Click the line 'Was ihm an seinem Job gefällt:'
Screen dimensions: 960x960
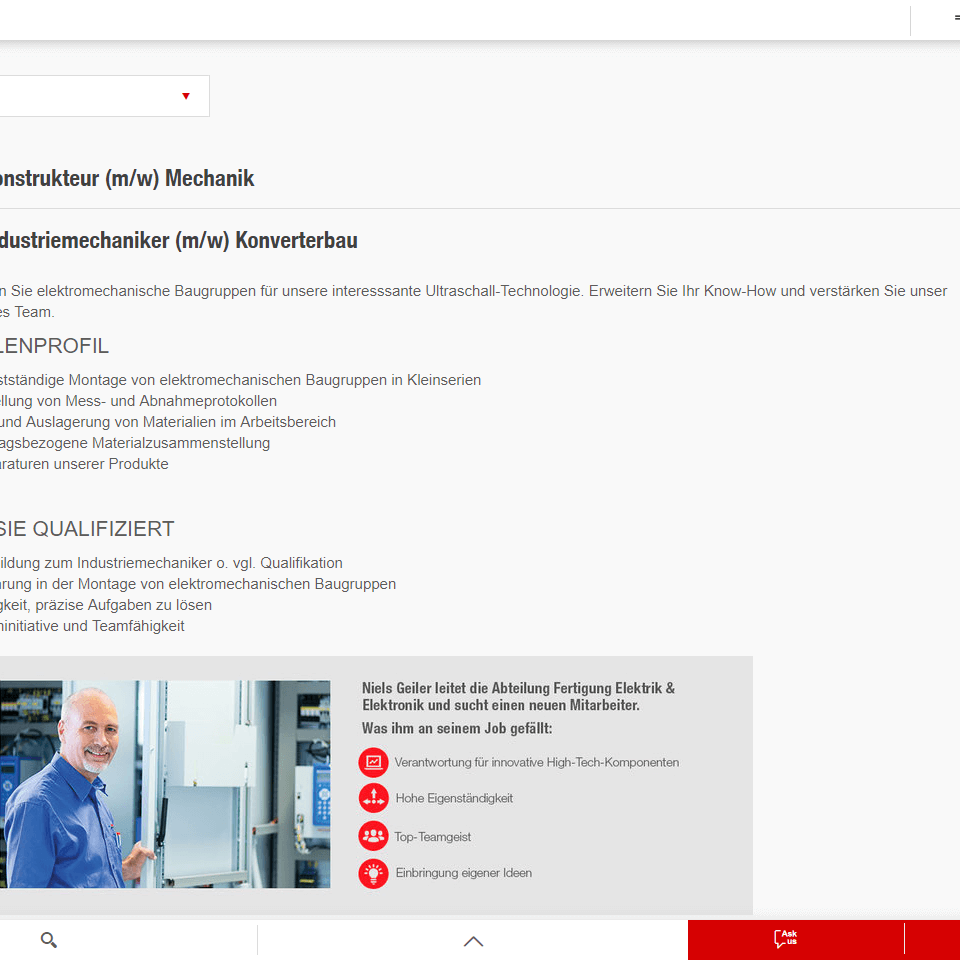tap(457, 729)
